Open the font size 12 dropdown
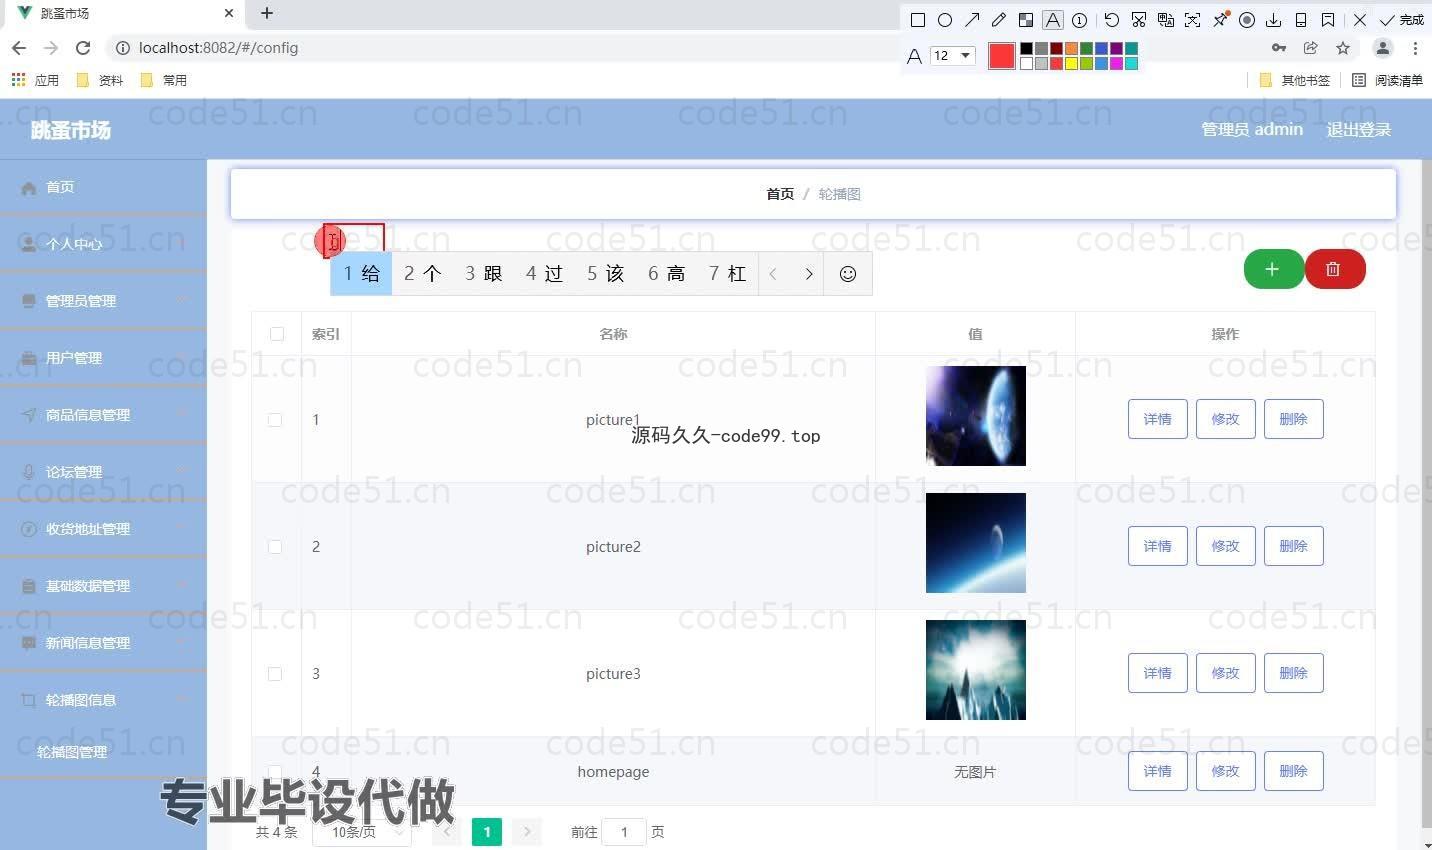1432x850 pixels. pos(952,56)
